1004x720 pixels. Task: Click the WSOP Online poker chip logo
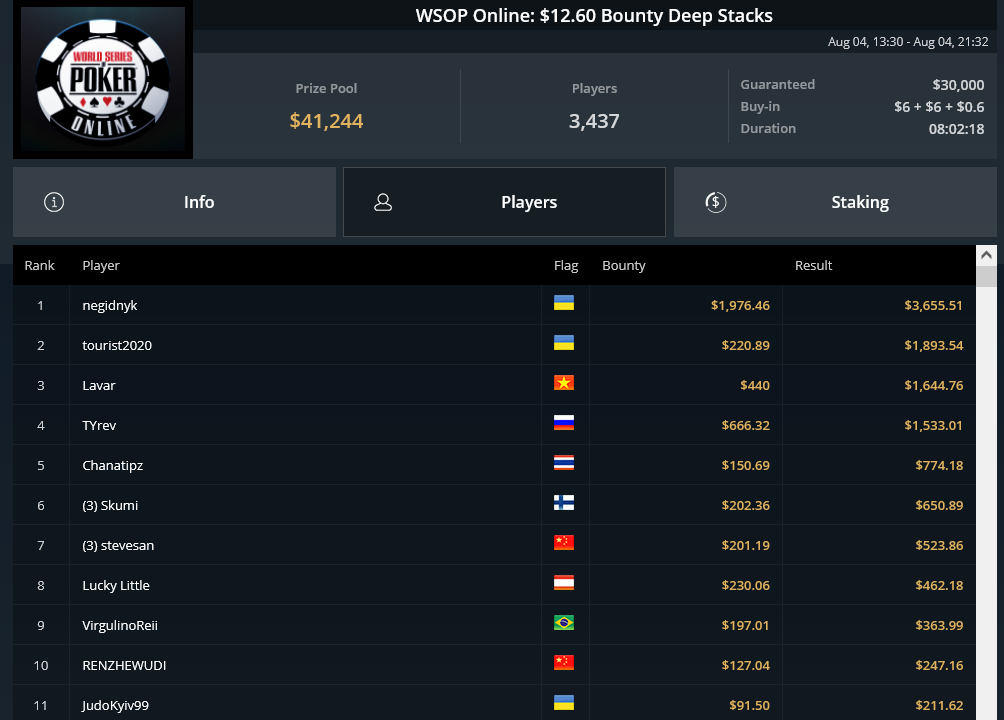pos(103,79)
